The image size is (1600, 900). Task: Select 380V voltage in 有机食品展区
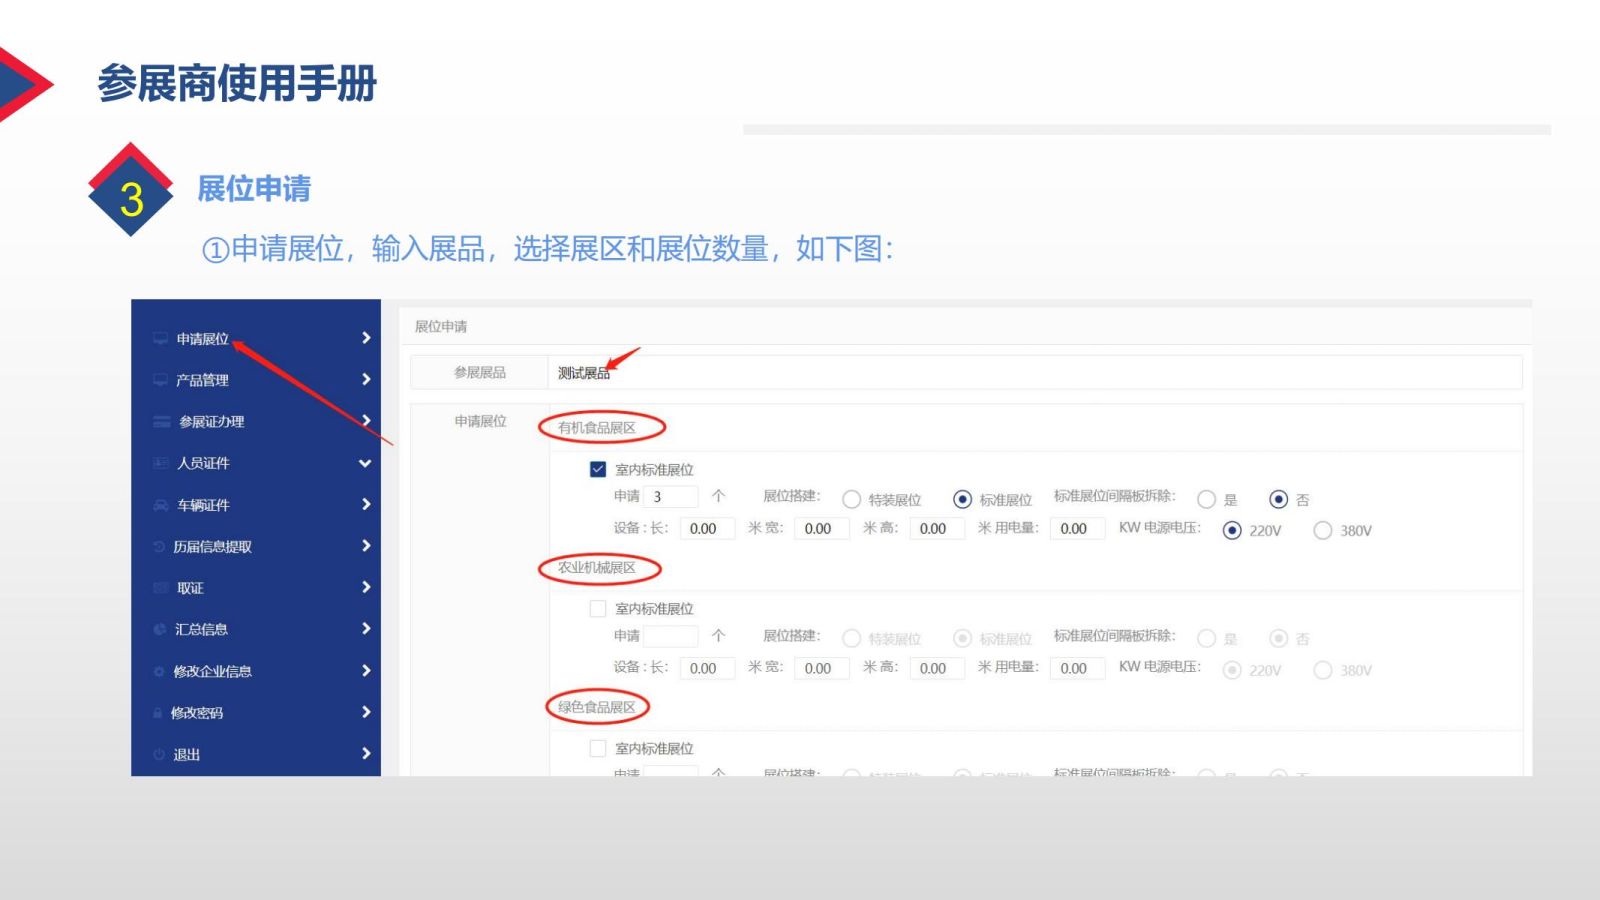pyautogui.click(x=1323, y=530)
